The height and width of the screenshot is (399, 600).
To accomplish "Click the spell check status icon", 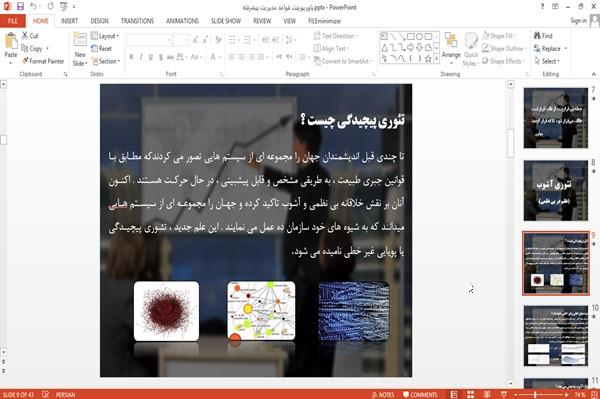I will 46,394.
